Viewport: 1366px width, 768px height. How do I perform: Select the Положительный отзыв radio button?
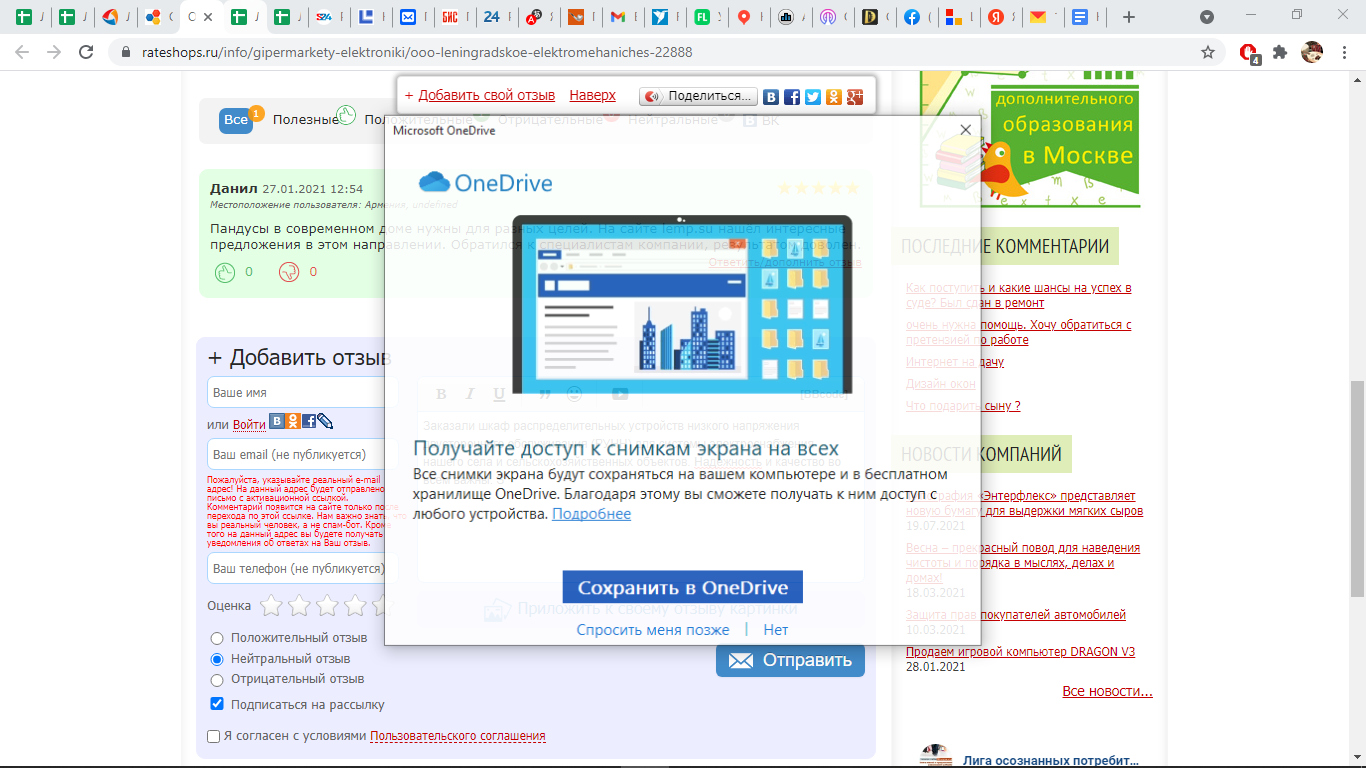[217, 638]
